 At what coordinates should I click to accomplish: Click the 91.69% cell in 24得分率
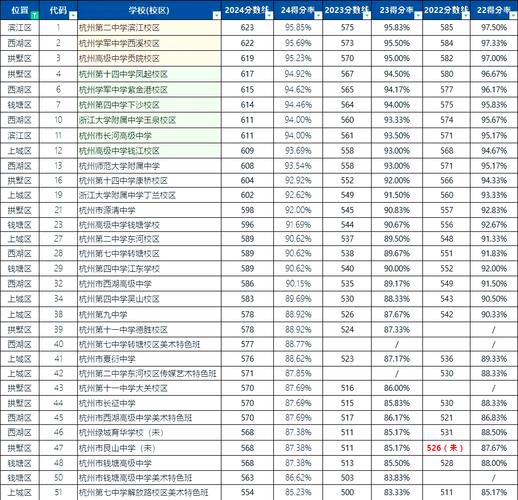point(298,225)
